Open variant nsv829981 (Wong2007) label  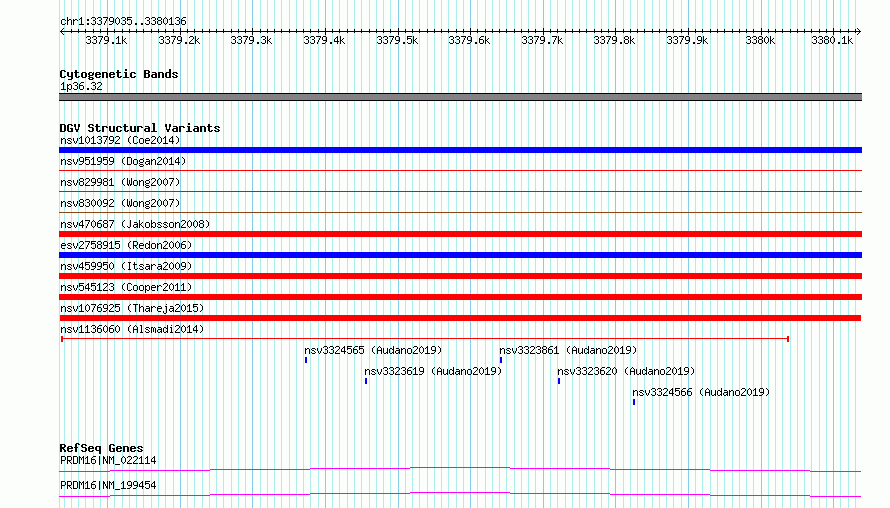point(120,182)
